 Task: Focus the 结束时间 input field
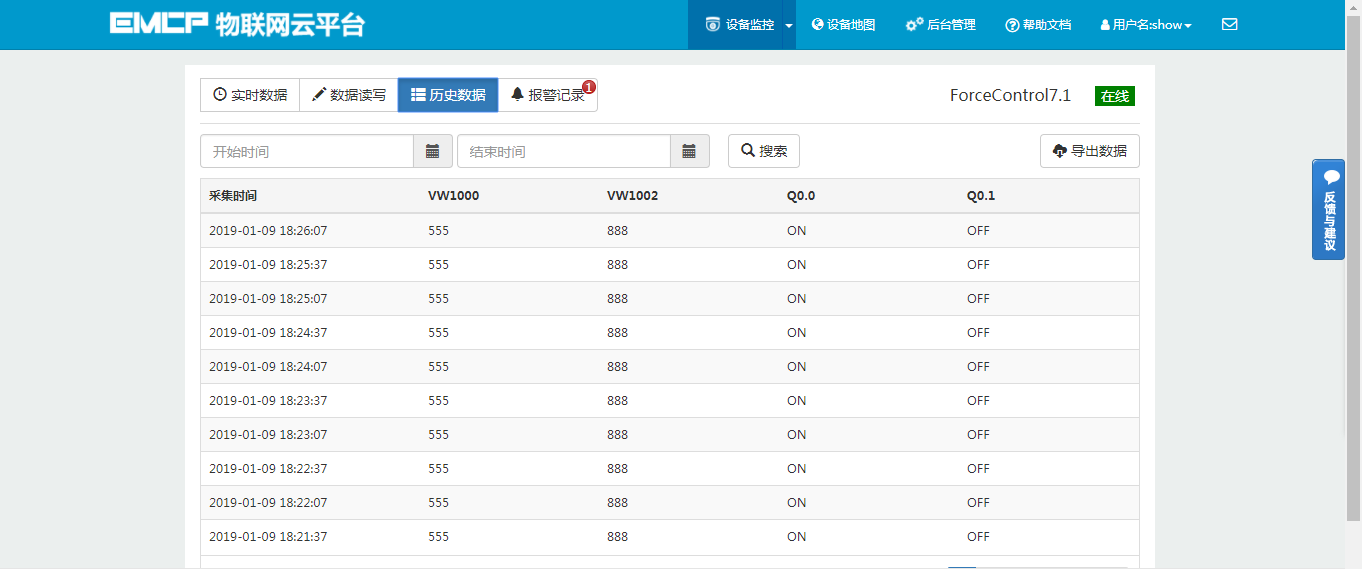point(563,151)
